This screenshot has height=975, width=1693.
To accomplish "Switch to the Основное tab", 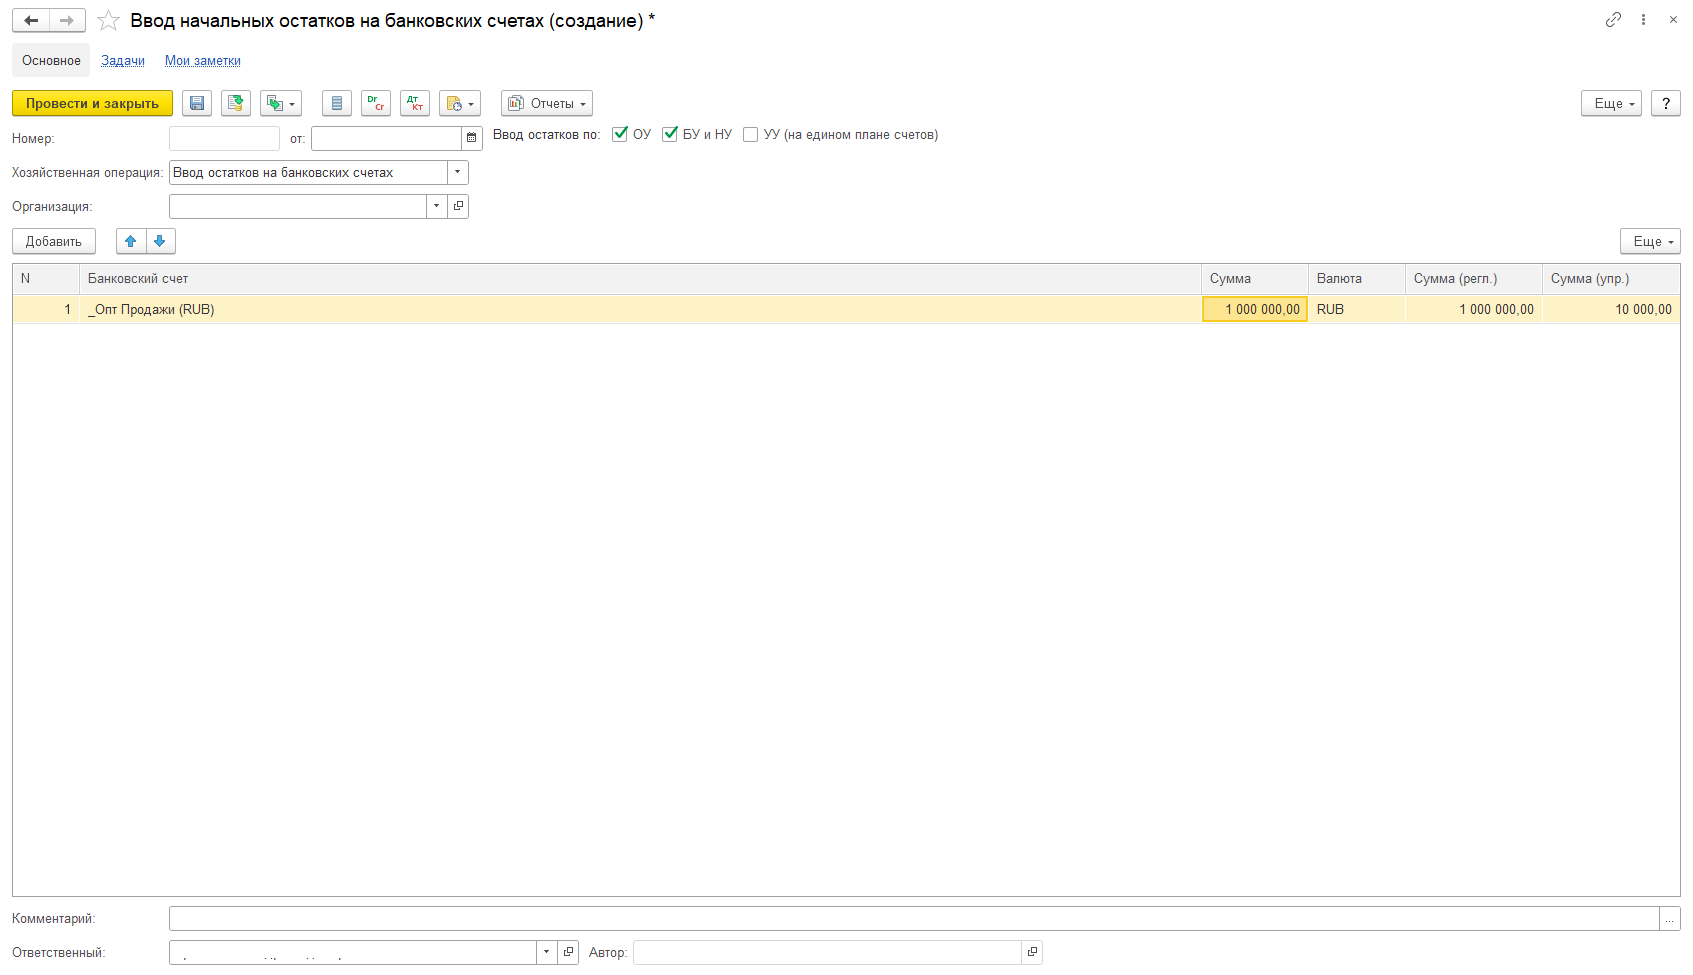I will tap(51, 60).
